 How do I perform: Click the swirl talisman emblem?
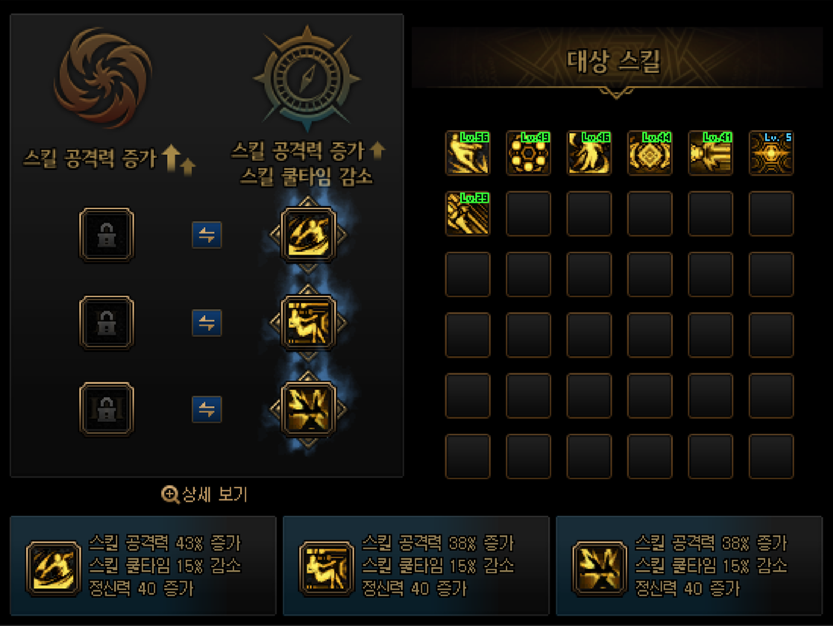(x=103, y=78)
